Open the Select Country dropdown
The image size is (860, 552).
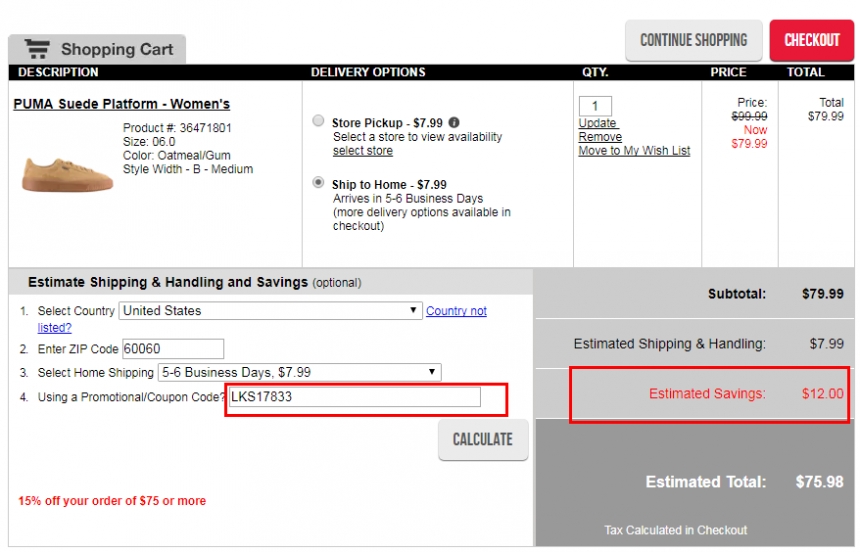(x=270, y=311)
